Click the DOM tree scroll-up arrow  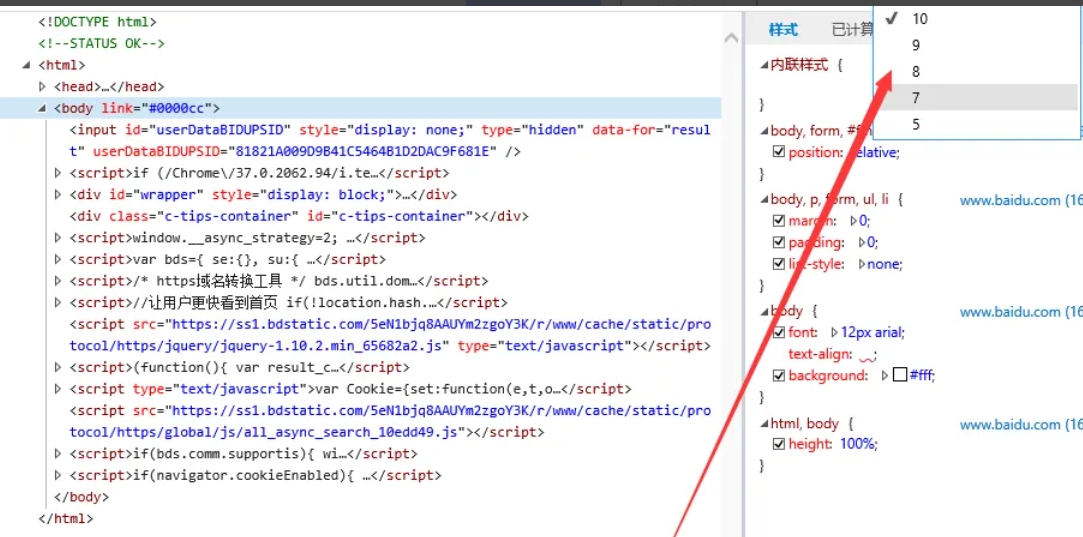coord(731,39)
